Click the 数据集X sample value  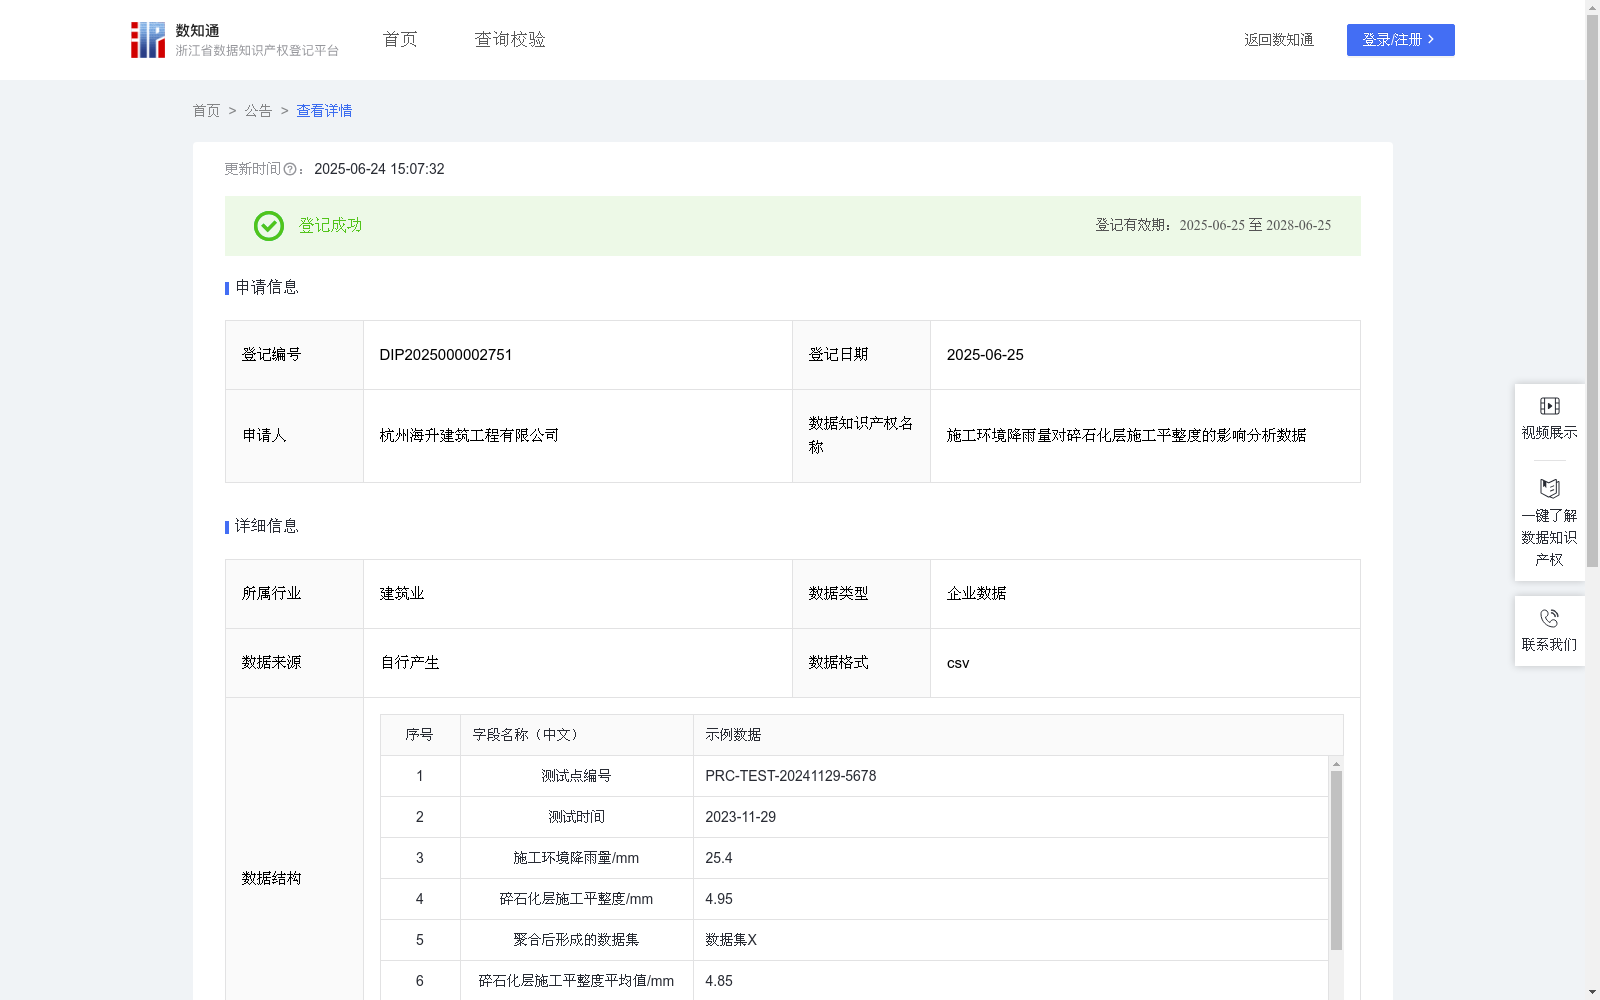point(731,940)
